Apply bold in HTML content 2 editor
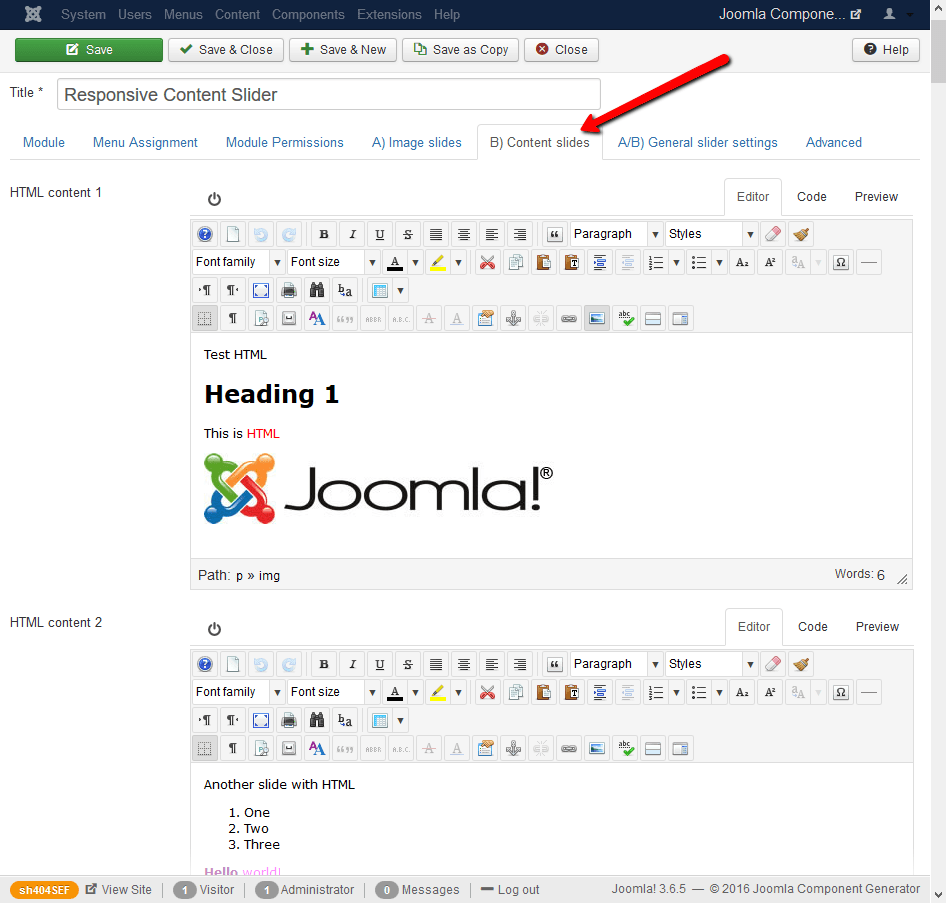The width and height of the screenshot is (946, 903). coord(324,664)
